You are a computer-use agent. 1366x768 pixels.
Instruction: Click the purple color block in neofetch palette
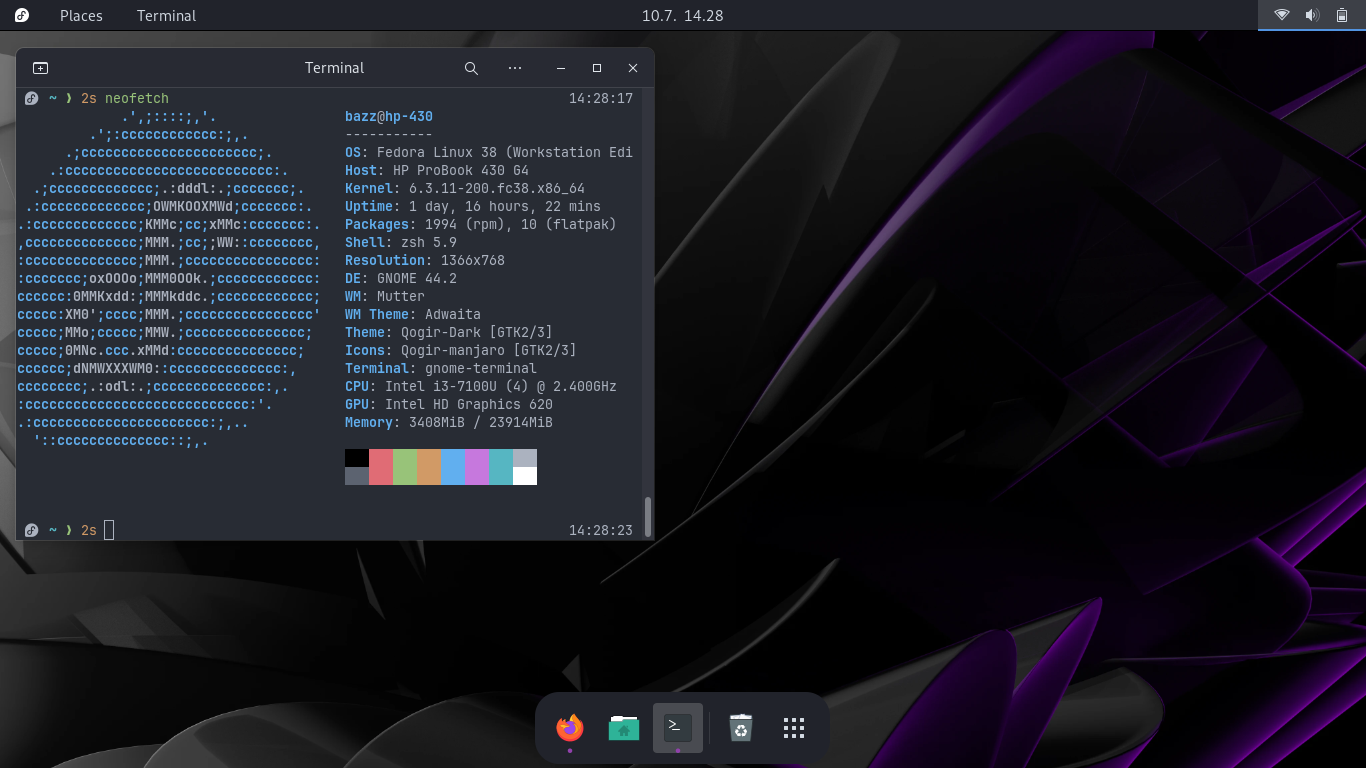click(477, 467)
